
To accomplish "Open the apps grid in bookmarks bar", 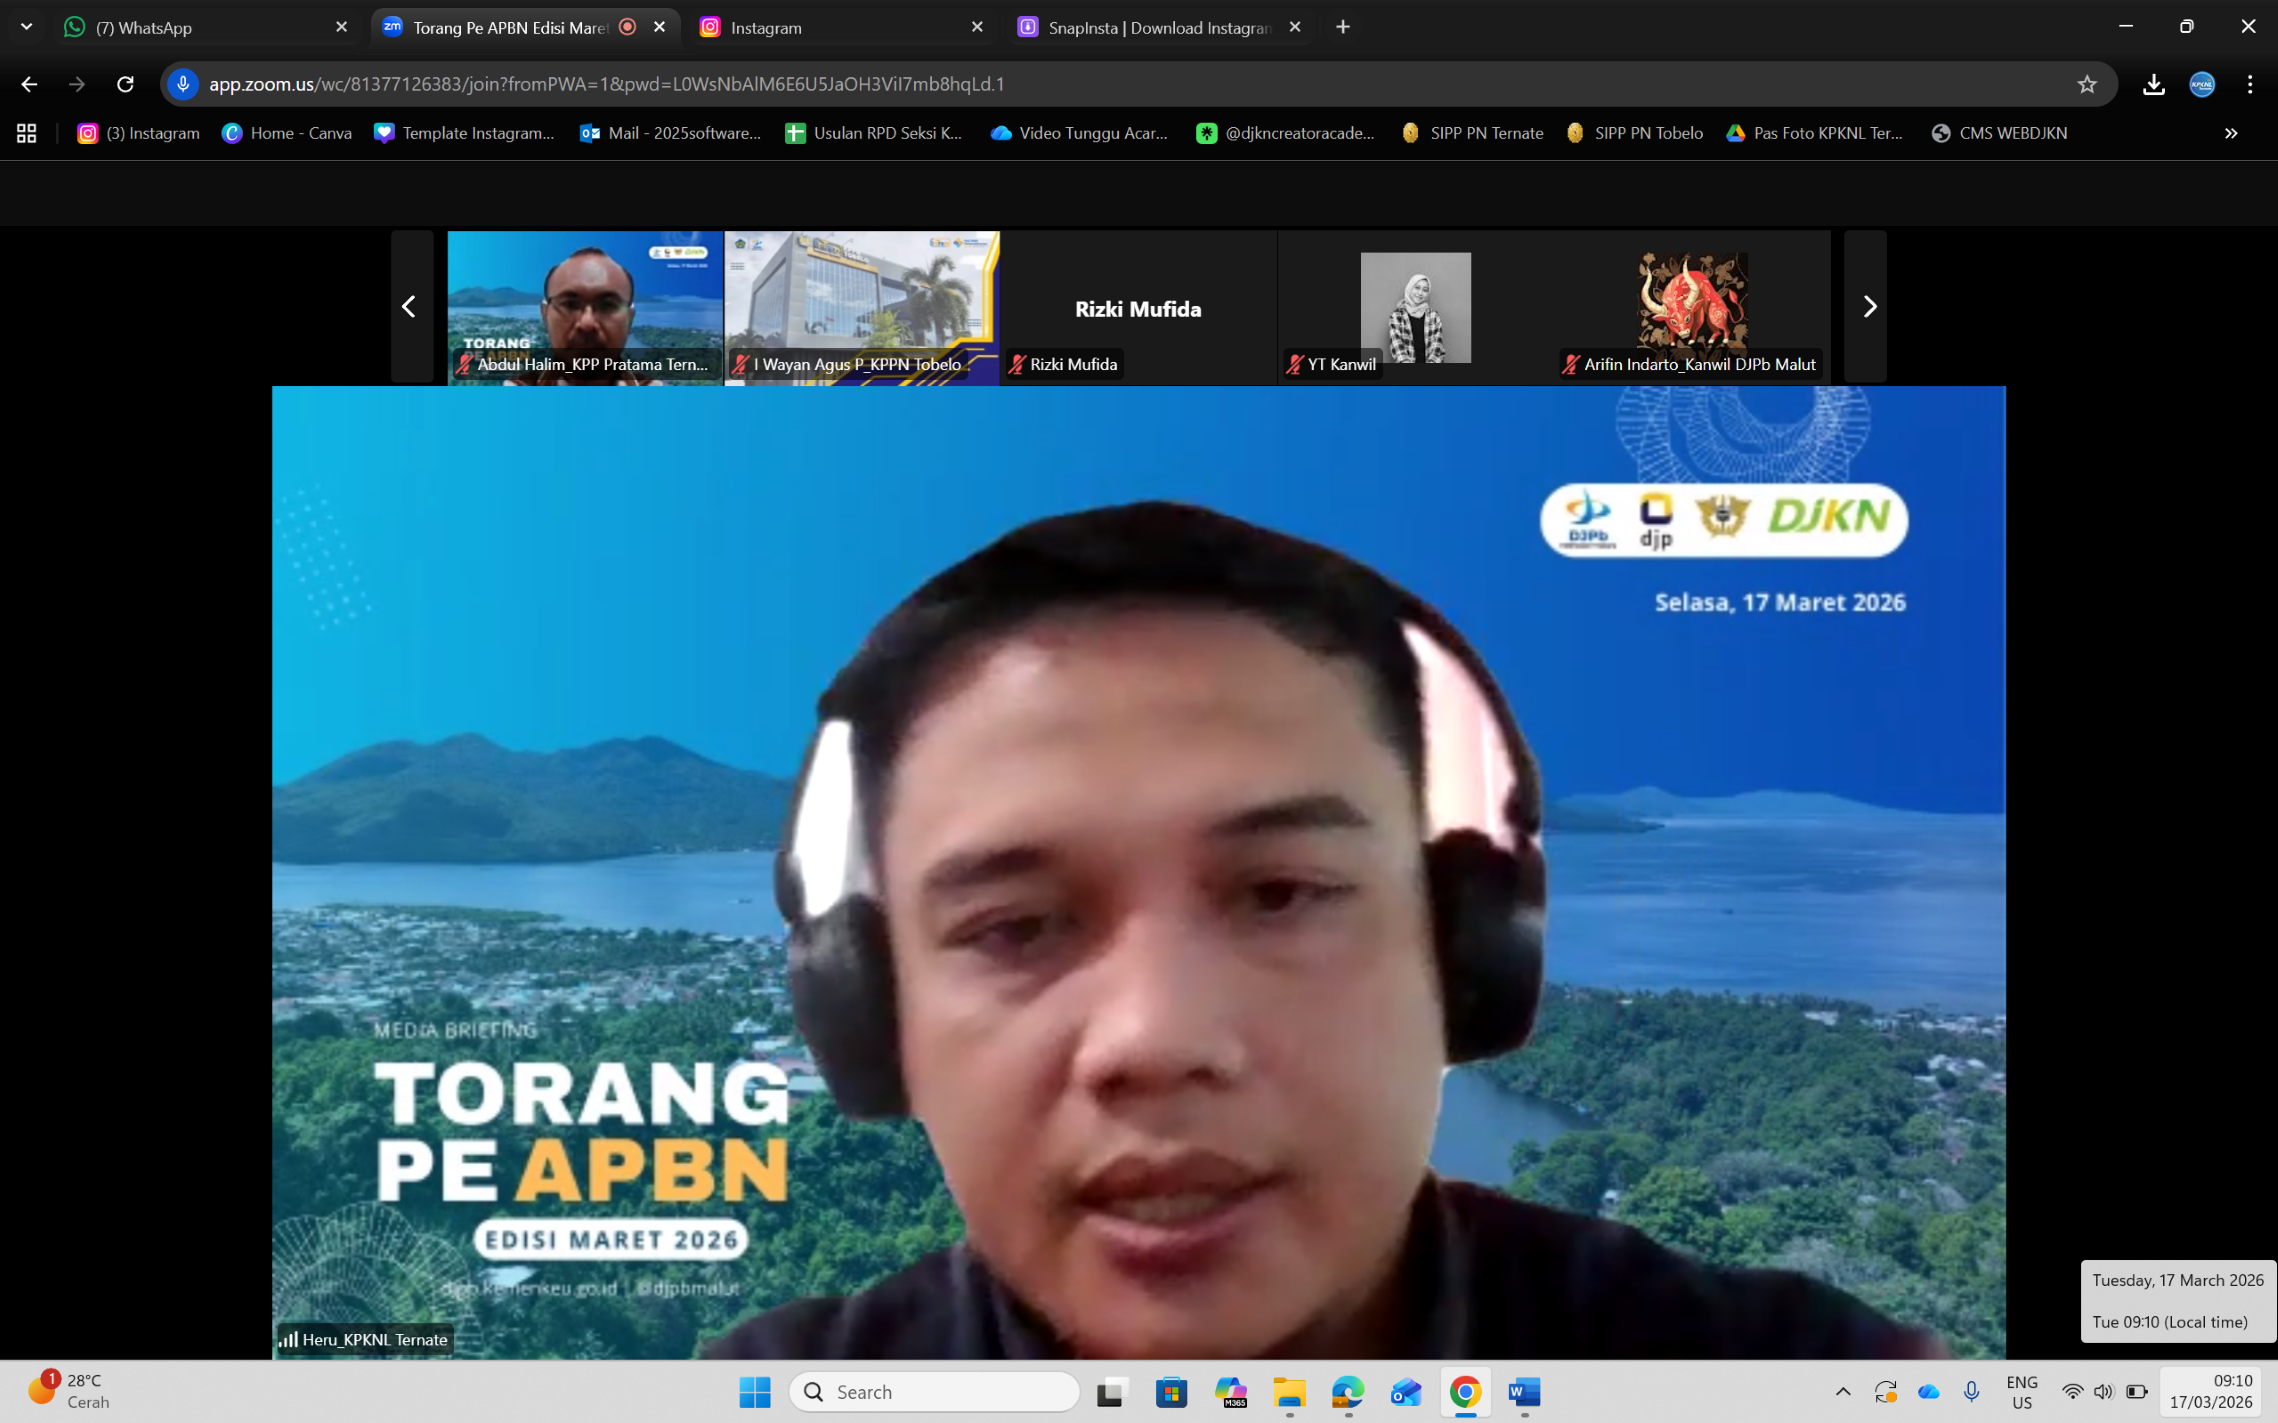I will (x=27, y=133).
